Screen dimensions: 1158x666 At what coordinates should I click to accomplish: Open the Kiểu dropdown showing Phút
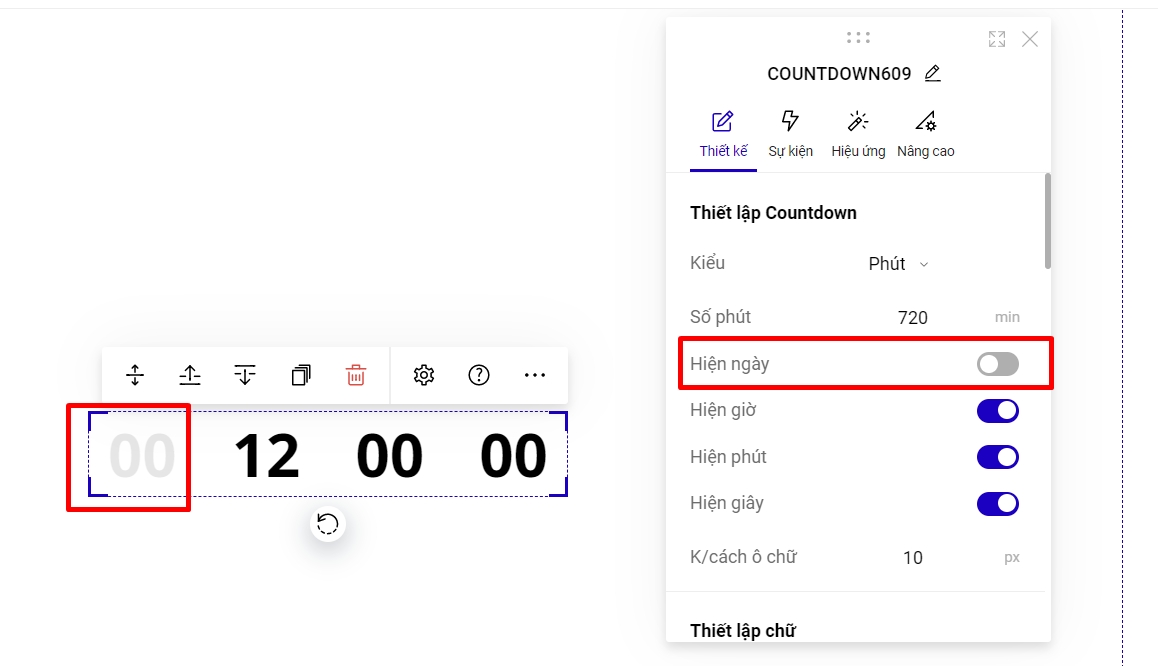pyautogui.click(x=897, y=264)
